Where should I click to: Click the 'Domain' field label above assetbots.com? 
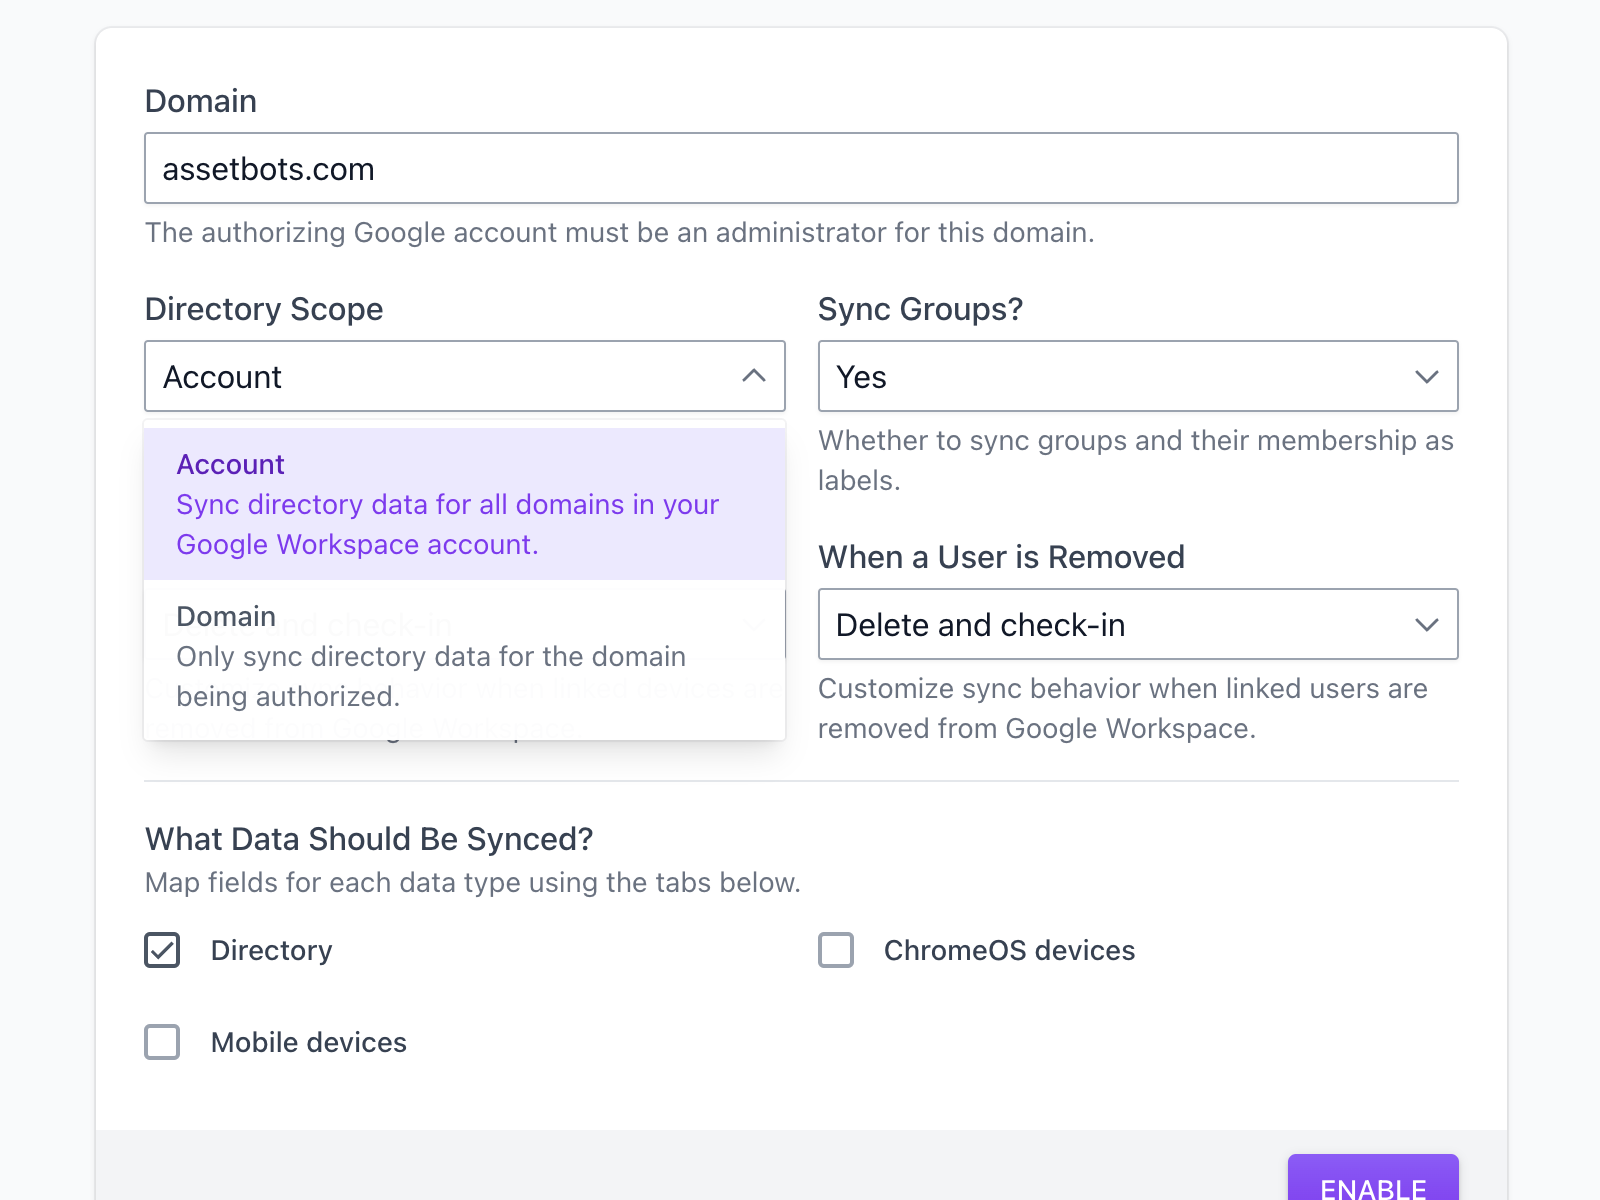(201, 101)
